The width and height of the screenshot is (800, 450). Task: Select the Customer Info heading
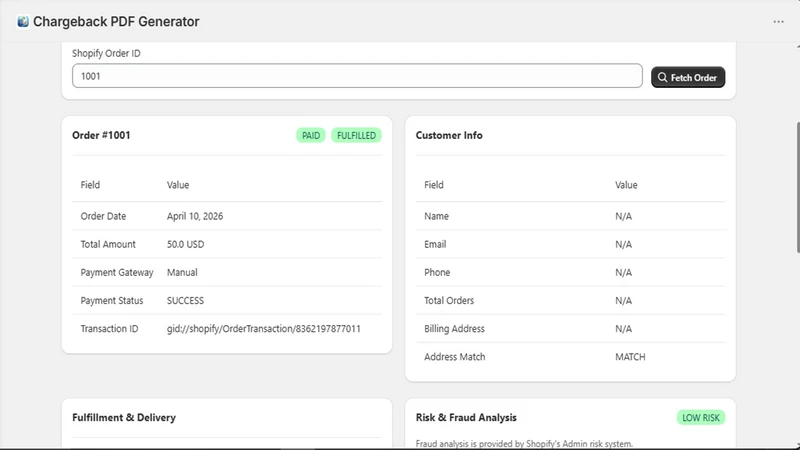pyautogui.click(x=449, y=135)
